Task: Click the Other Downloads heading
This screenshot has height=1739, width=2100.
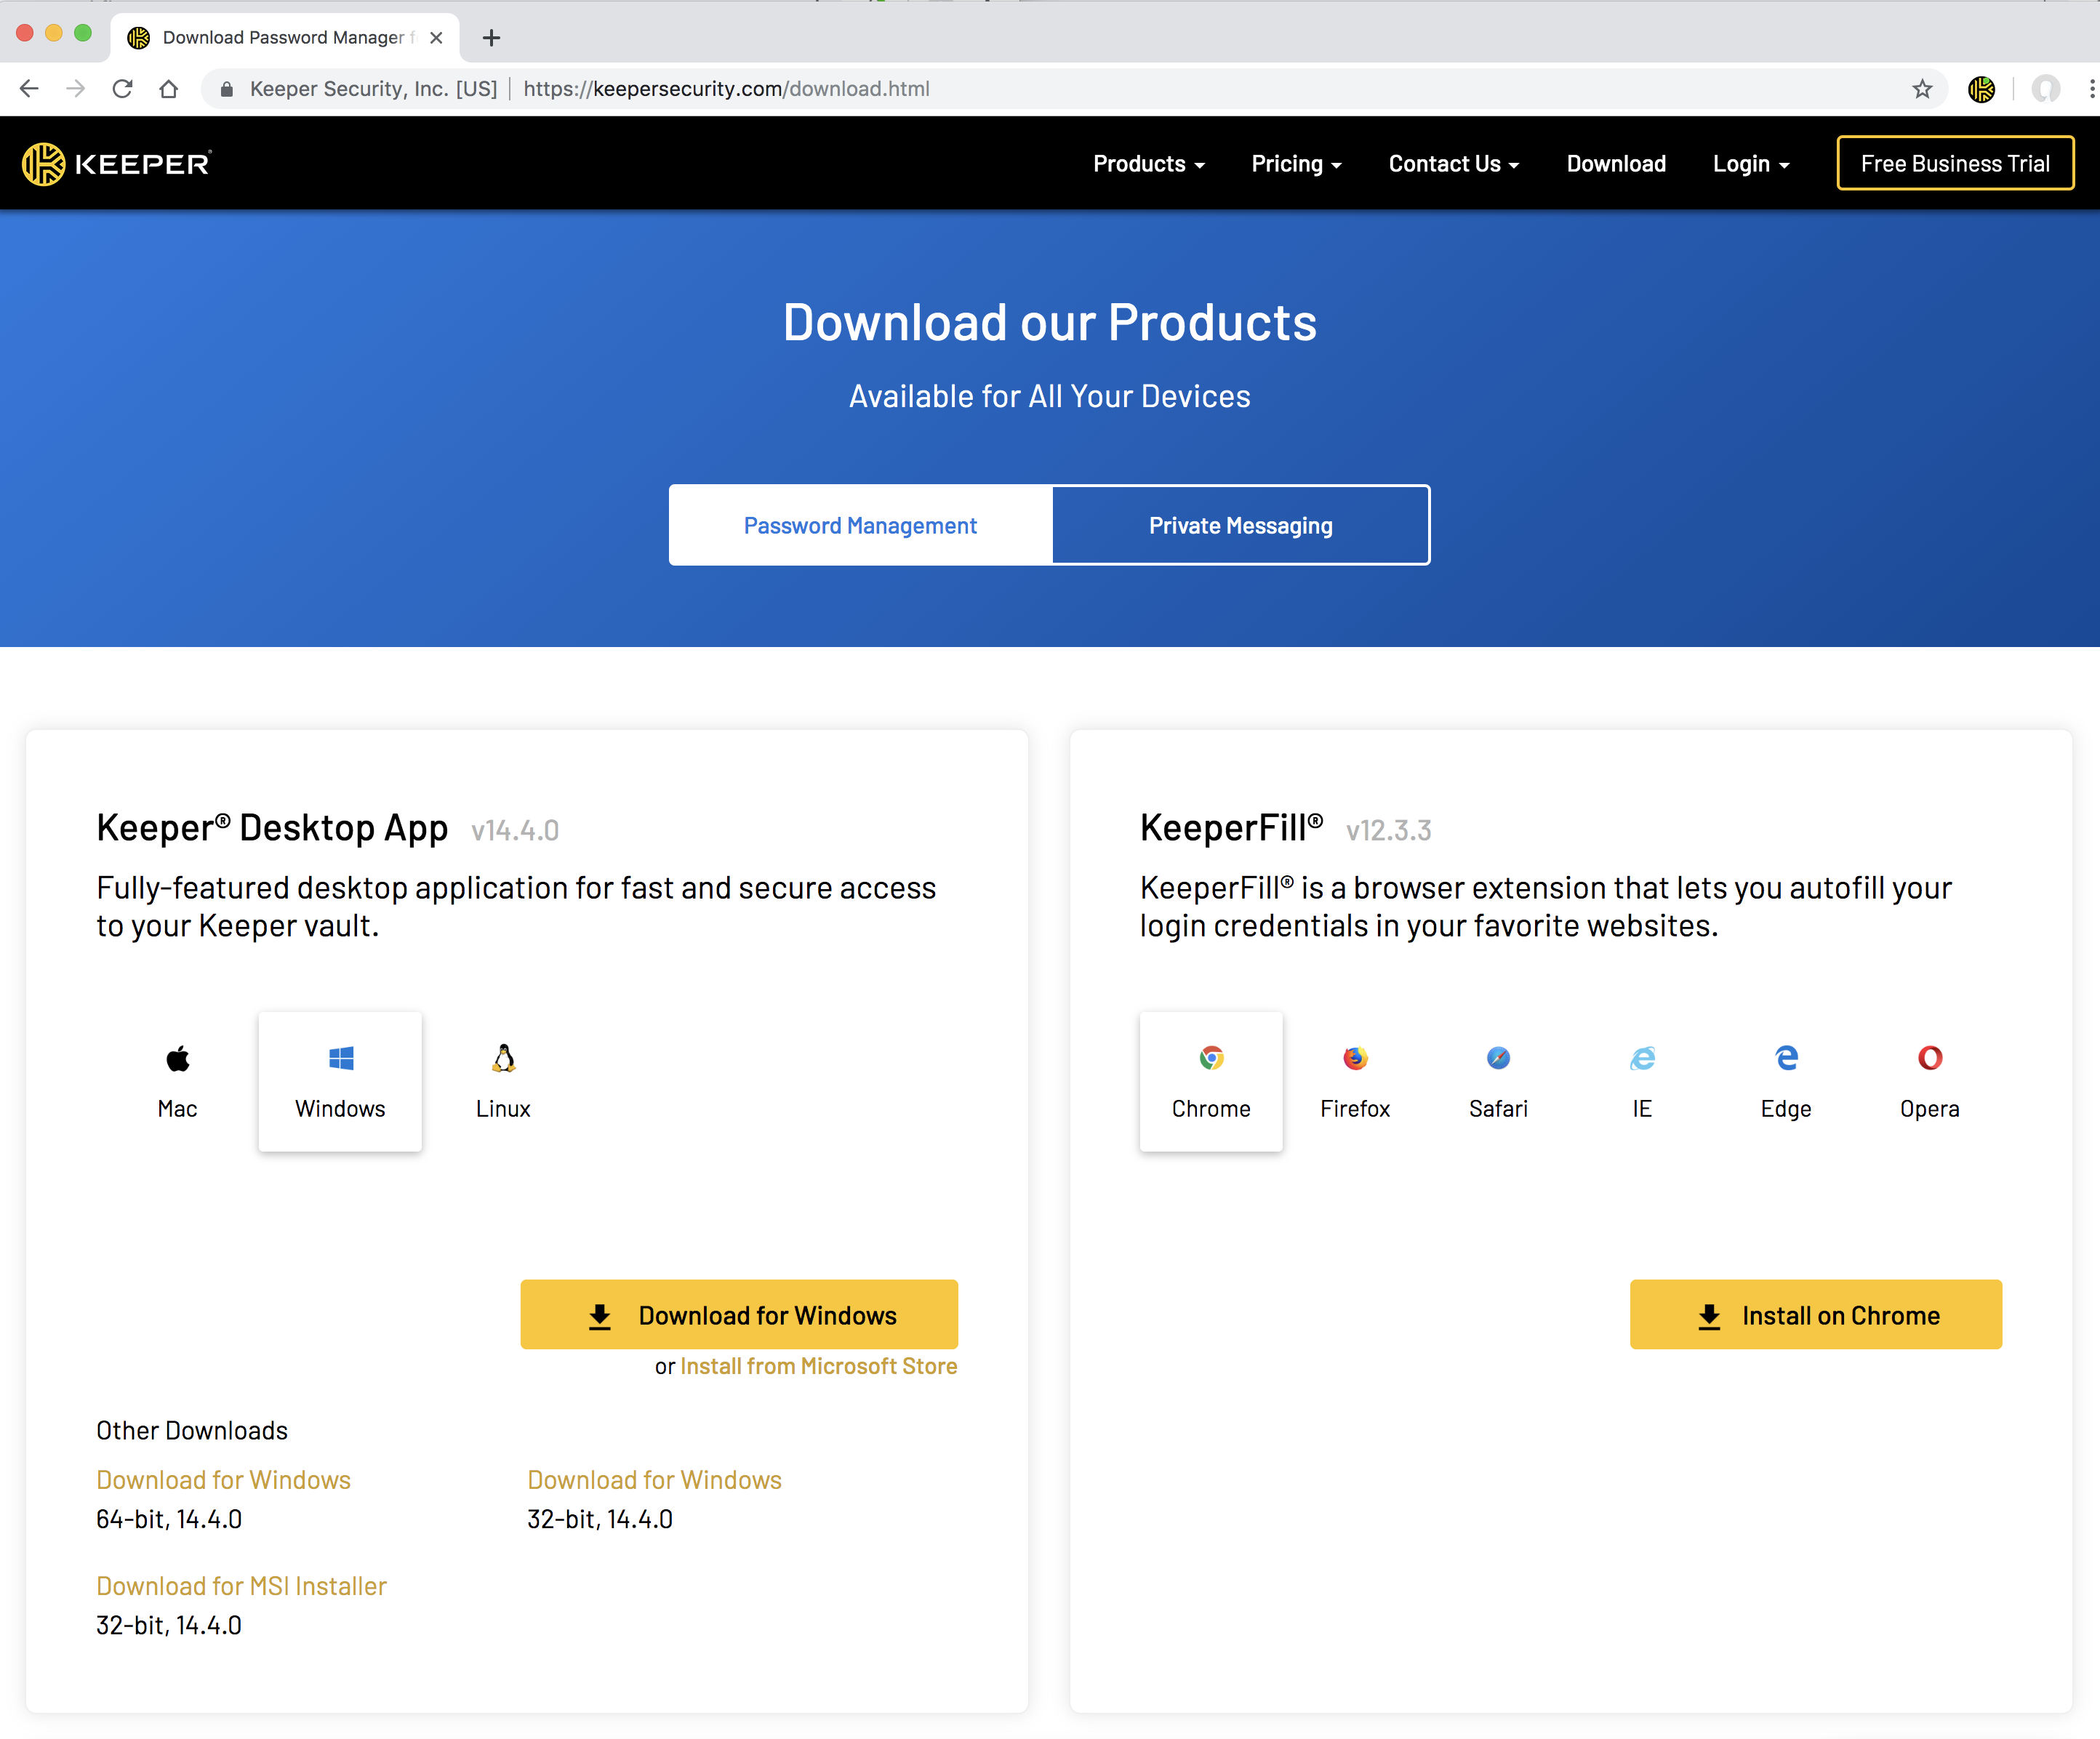Action: 192,1431
